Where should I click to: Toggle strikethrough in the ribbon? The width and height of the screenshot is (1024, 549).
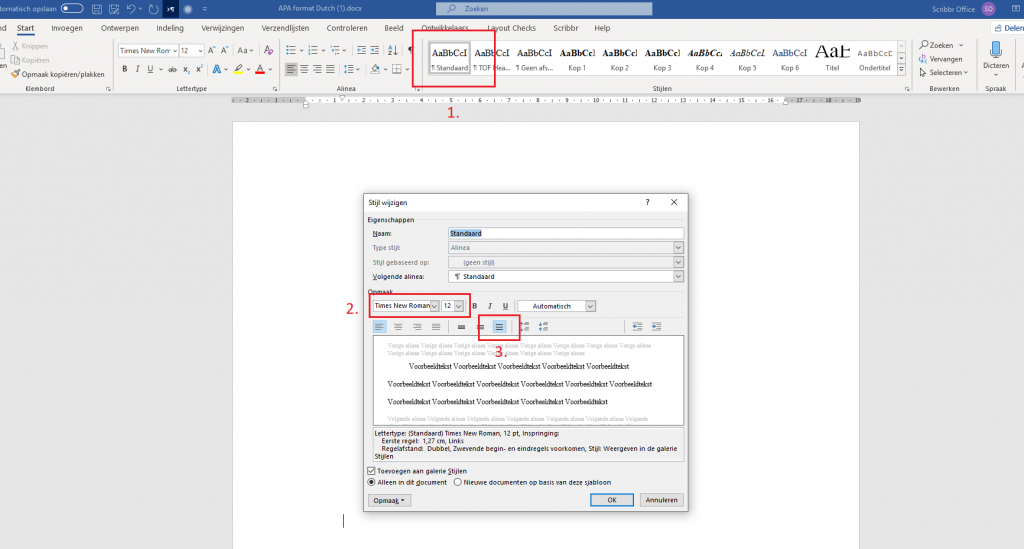(x=172, y=69)
